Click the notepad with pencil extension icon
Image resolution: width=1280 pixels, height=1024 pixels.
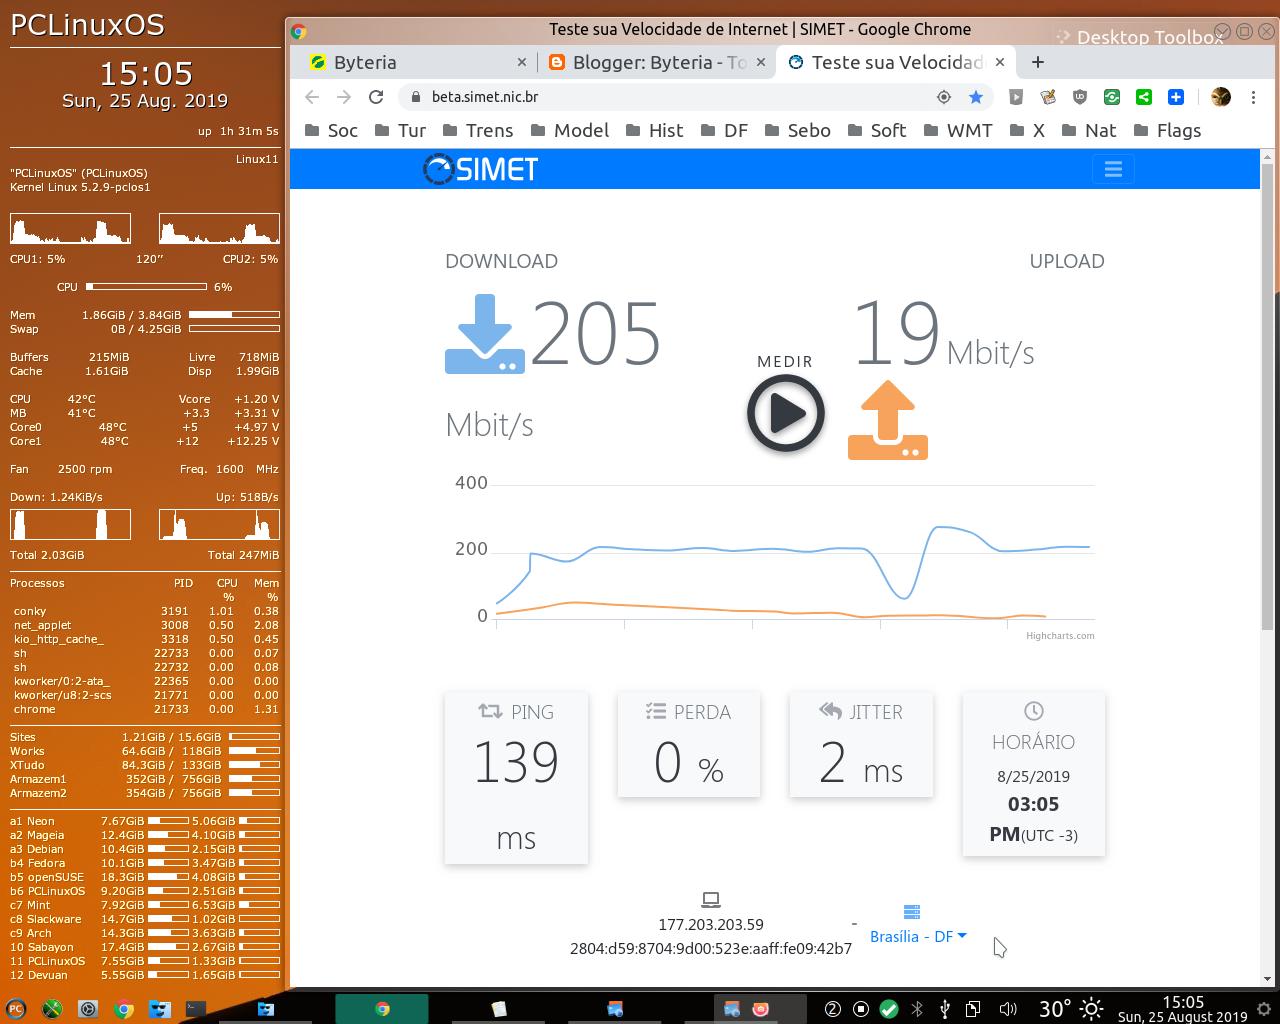tap(1048, 97)
